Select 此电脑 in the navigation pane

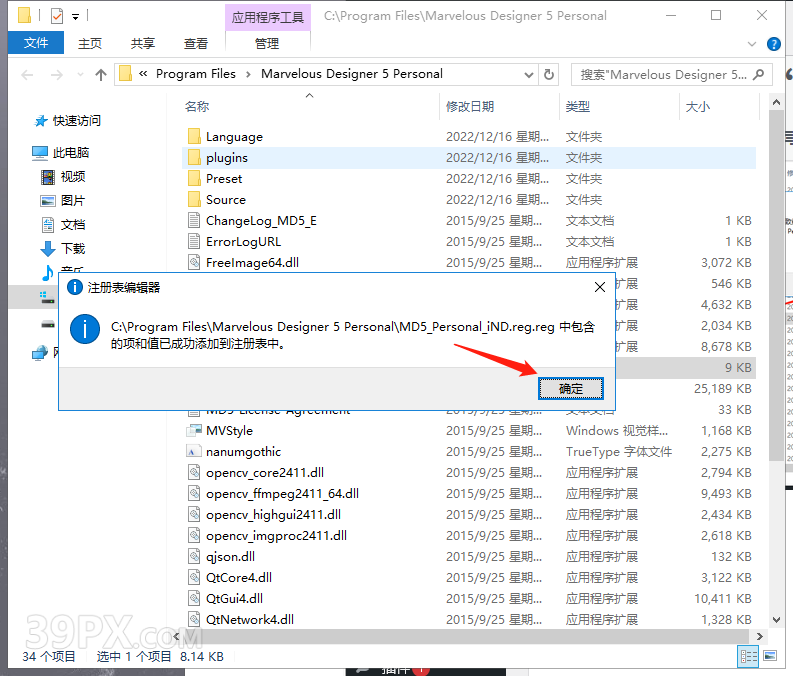[x=71, y=152]
